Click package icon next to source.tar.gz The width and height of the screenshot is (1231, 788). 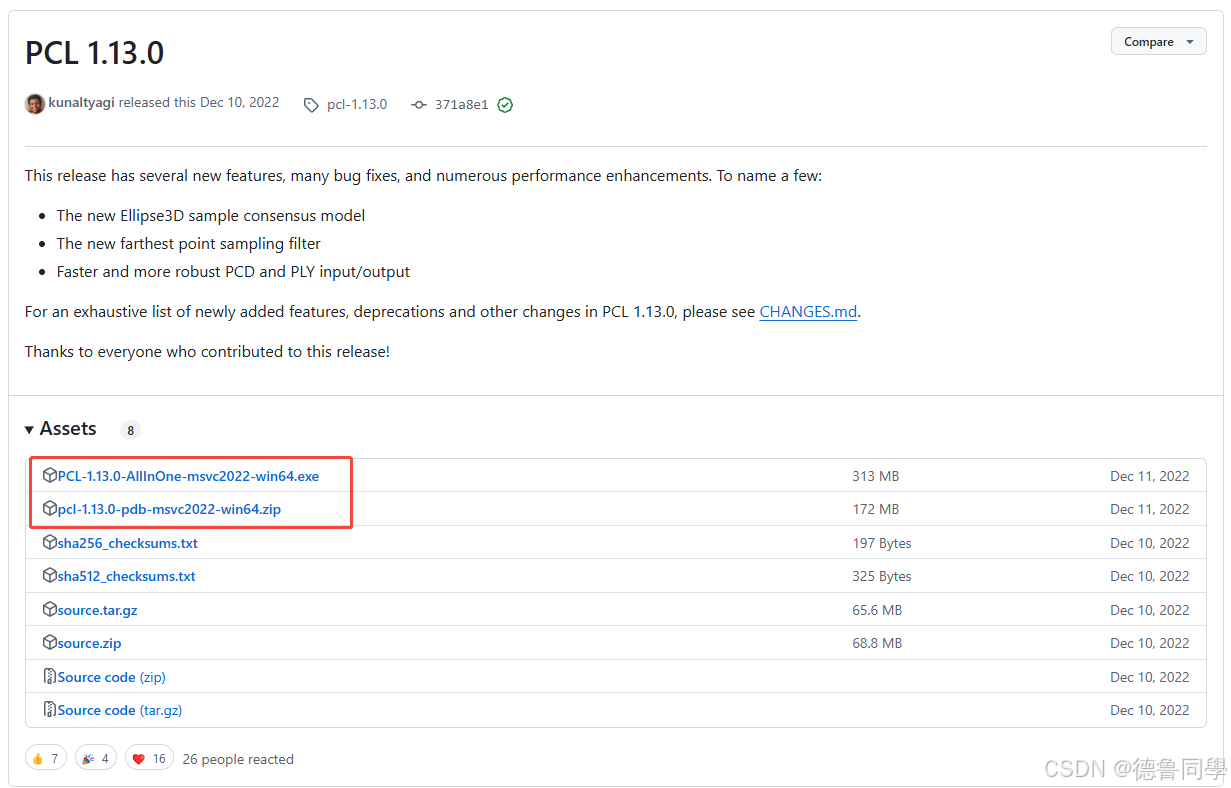(x=50, y=610)
